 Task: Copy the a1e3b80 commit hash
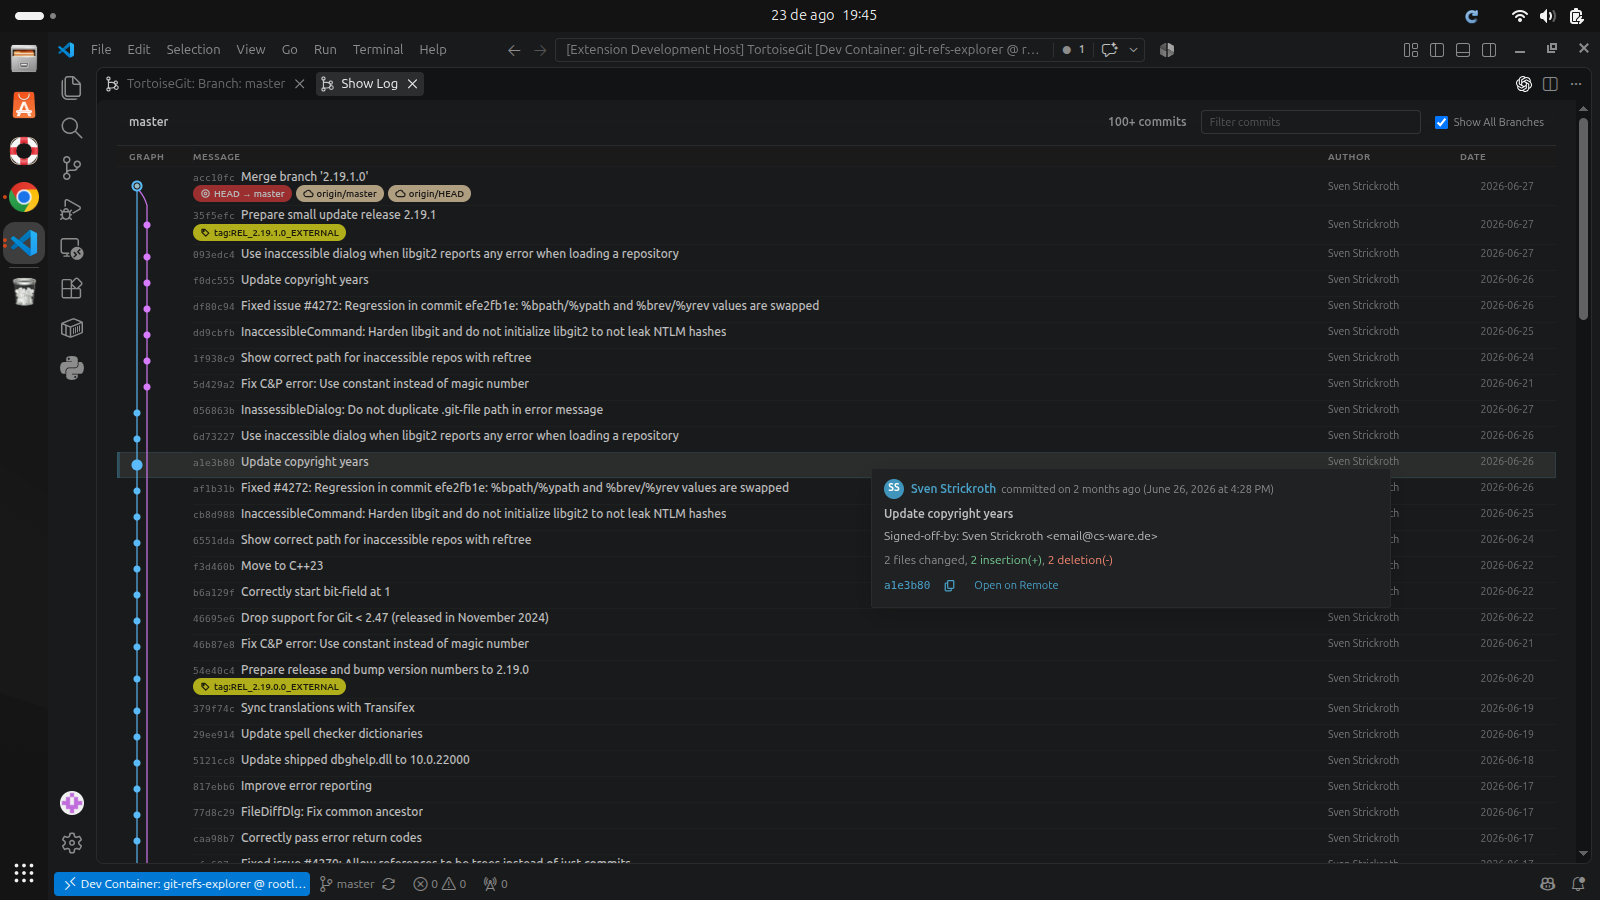pos(950,586)
